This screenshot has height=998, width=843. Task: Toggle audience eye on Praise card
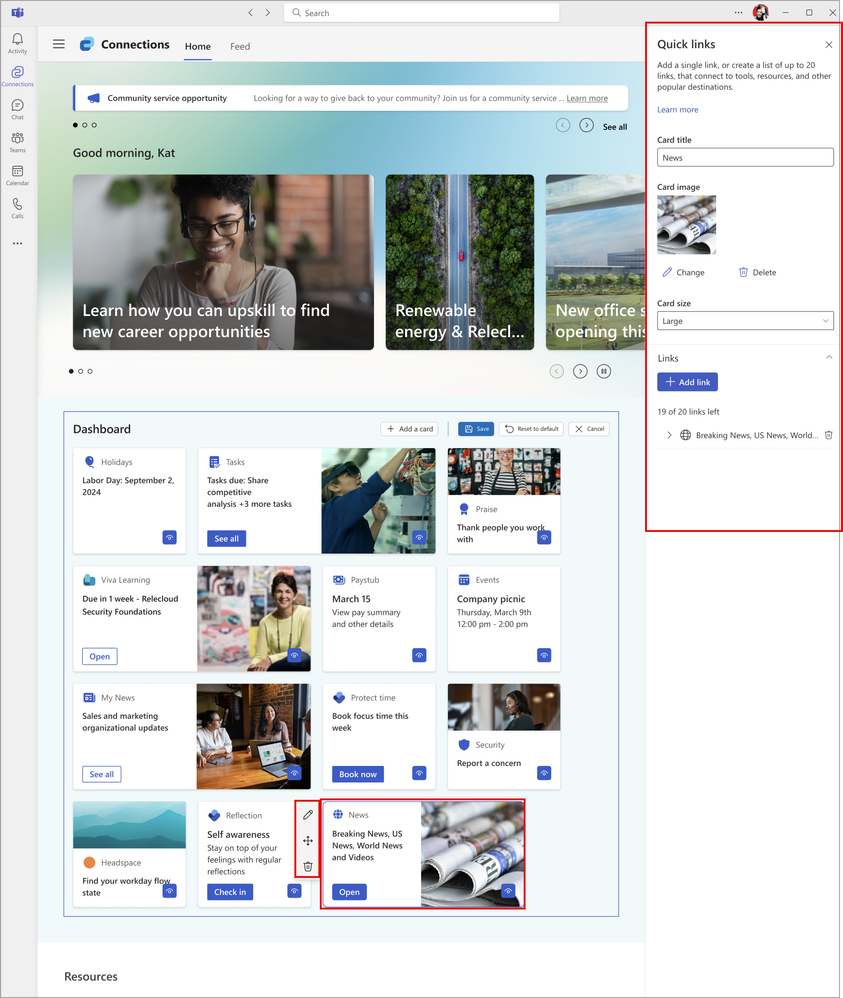click(x=544, y=537)
